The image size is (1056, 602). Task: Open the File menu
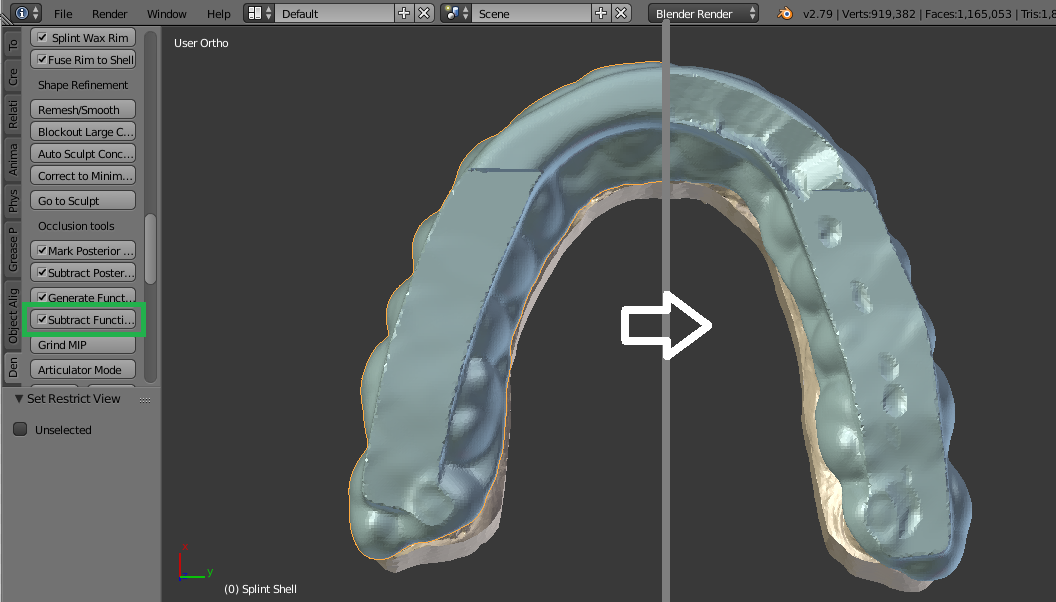pyautogui.click(x=63, y=13)
